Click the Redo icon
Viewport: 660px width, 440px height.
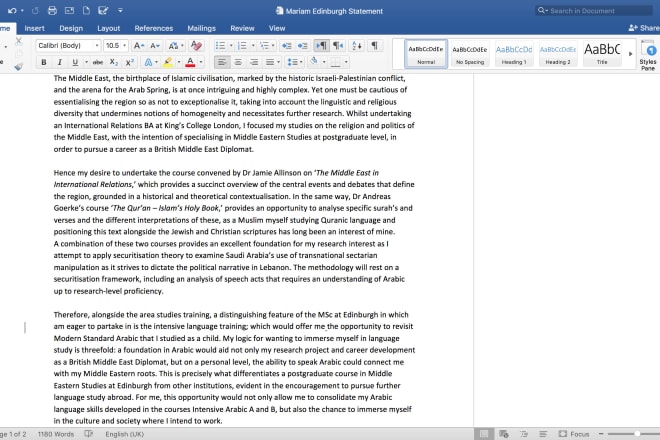click(x=35, y=11)
